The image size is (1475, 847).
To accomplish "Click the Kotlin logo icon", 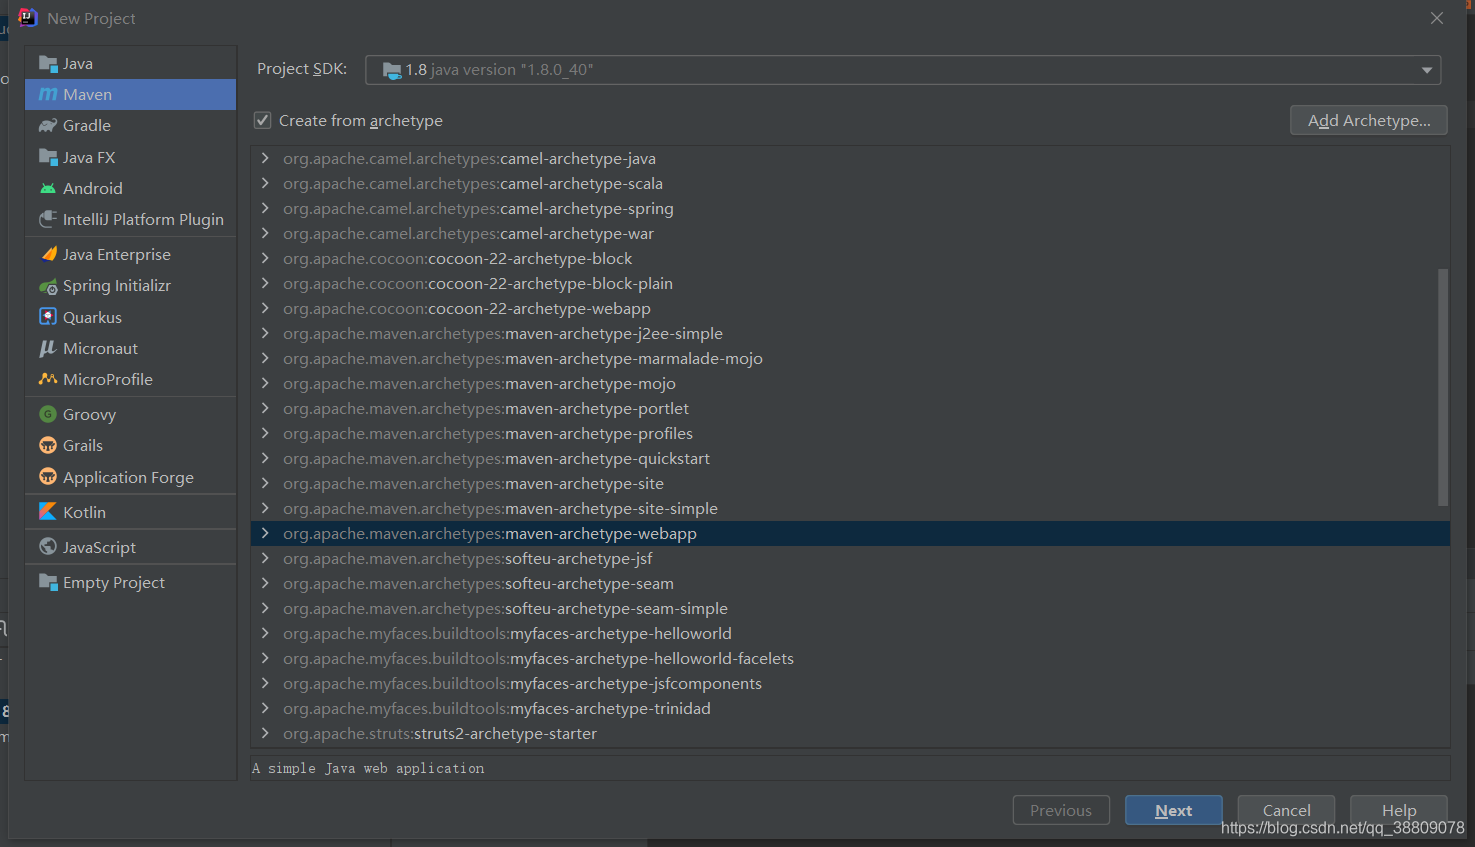I will pos(47,511).
